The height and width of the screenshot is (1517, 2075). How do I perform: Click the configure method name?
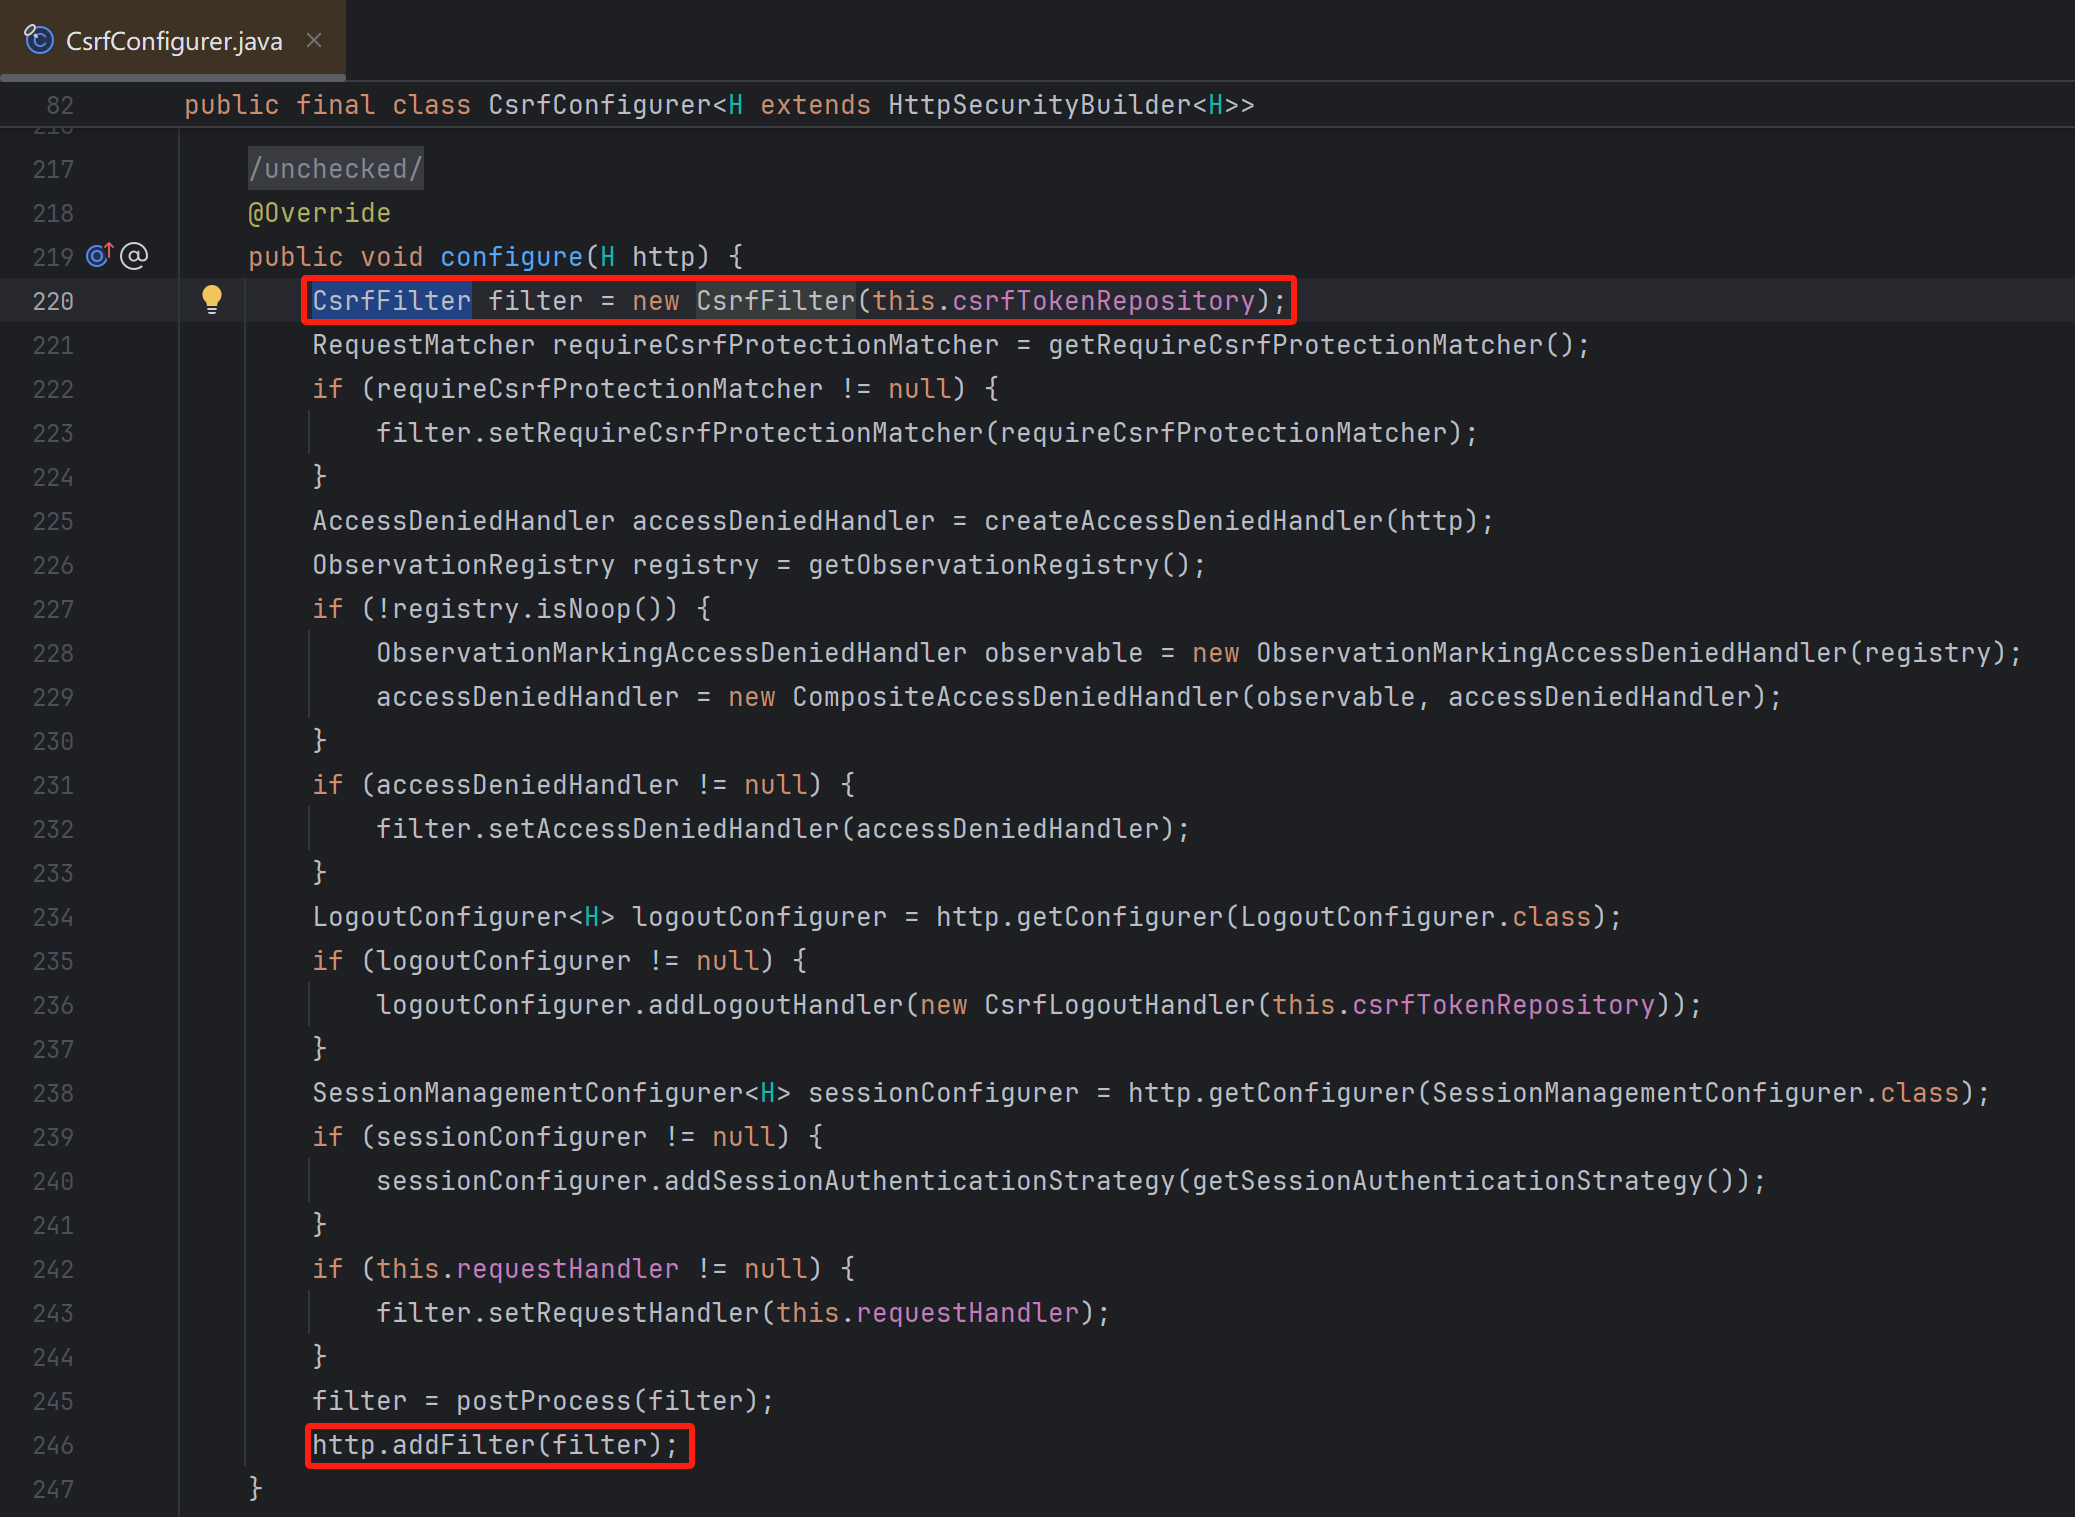point(511,257)
